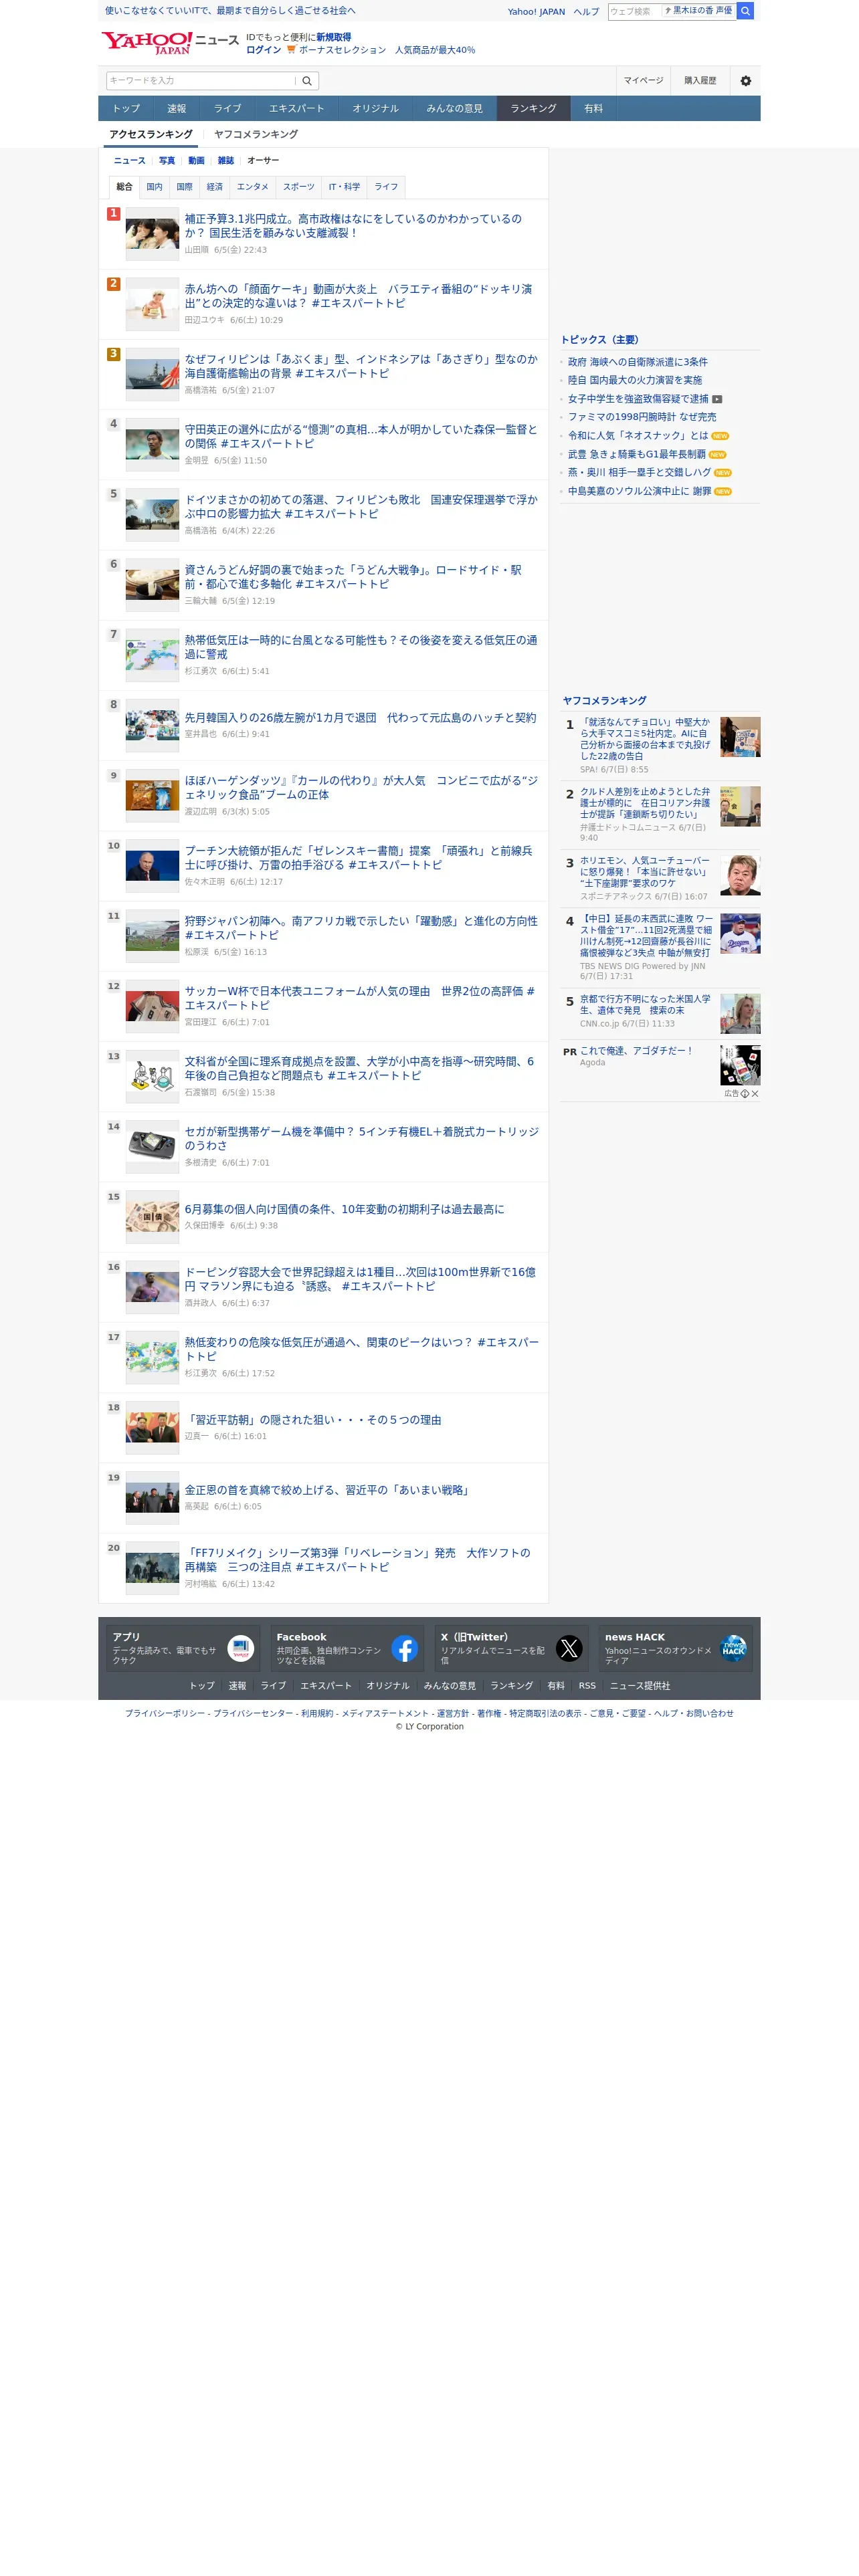Click the ログイン link
Image resolution: width=859 pixels, height=2576 pixels.
tap(264, 50)
